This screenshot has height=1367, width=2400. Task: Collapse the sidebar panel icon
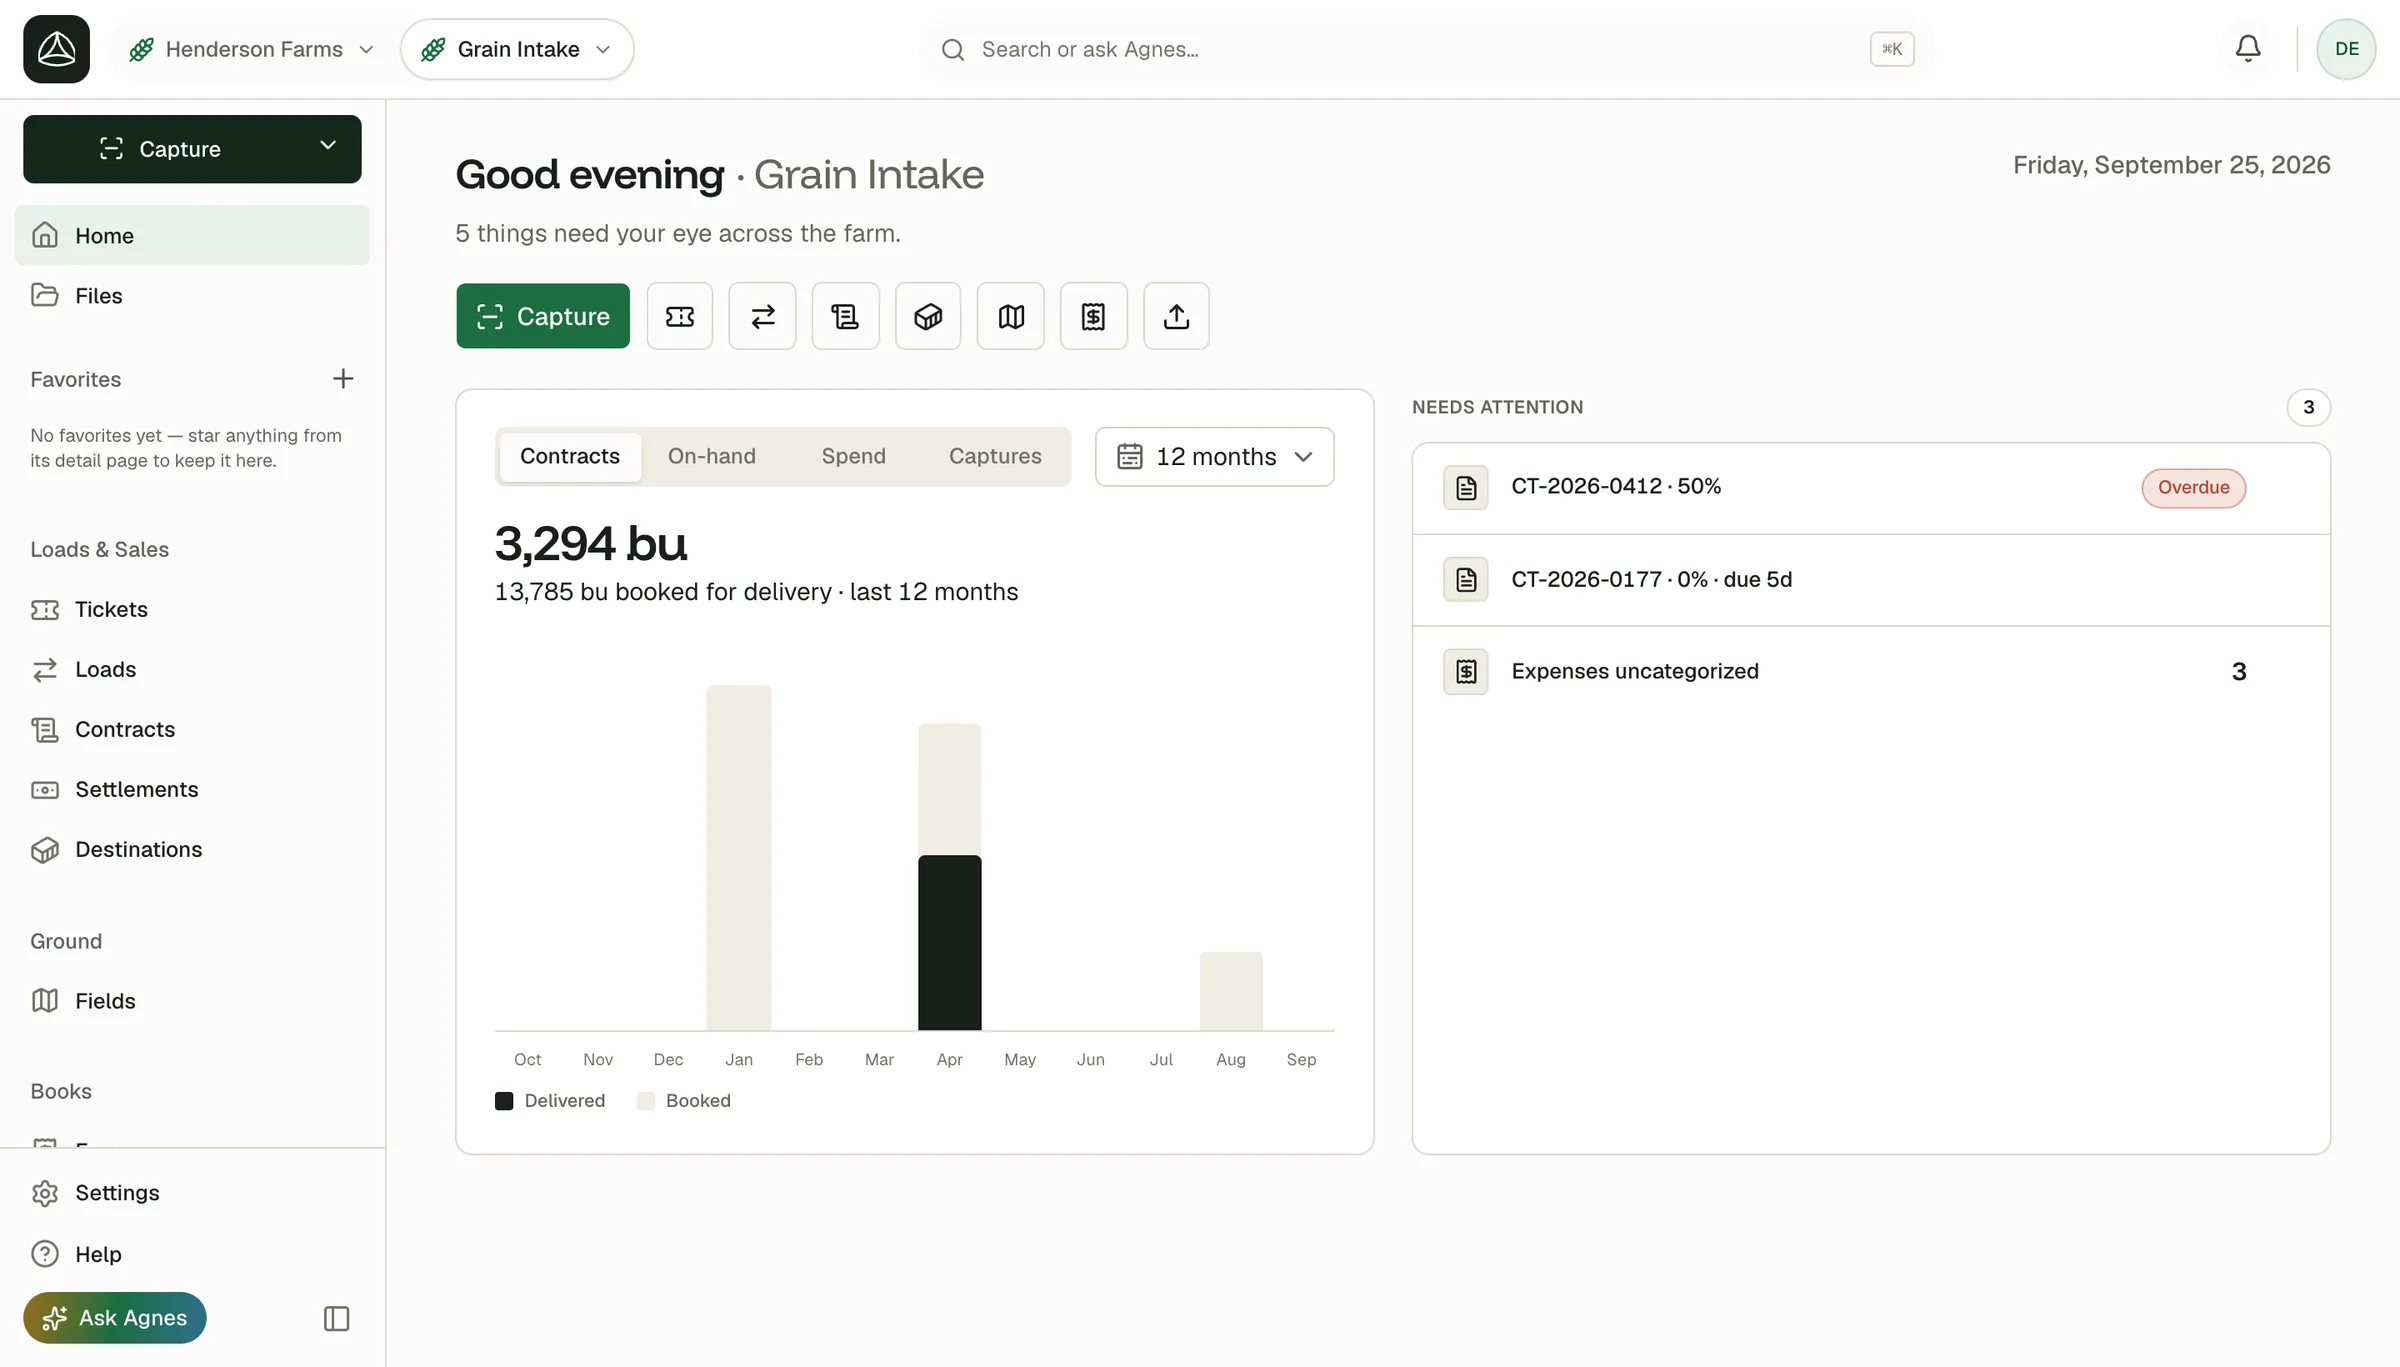click(337, 1318)
